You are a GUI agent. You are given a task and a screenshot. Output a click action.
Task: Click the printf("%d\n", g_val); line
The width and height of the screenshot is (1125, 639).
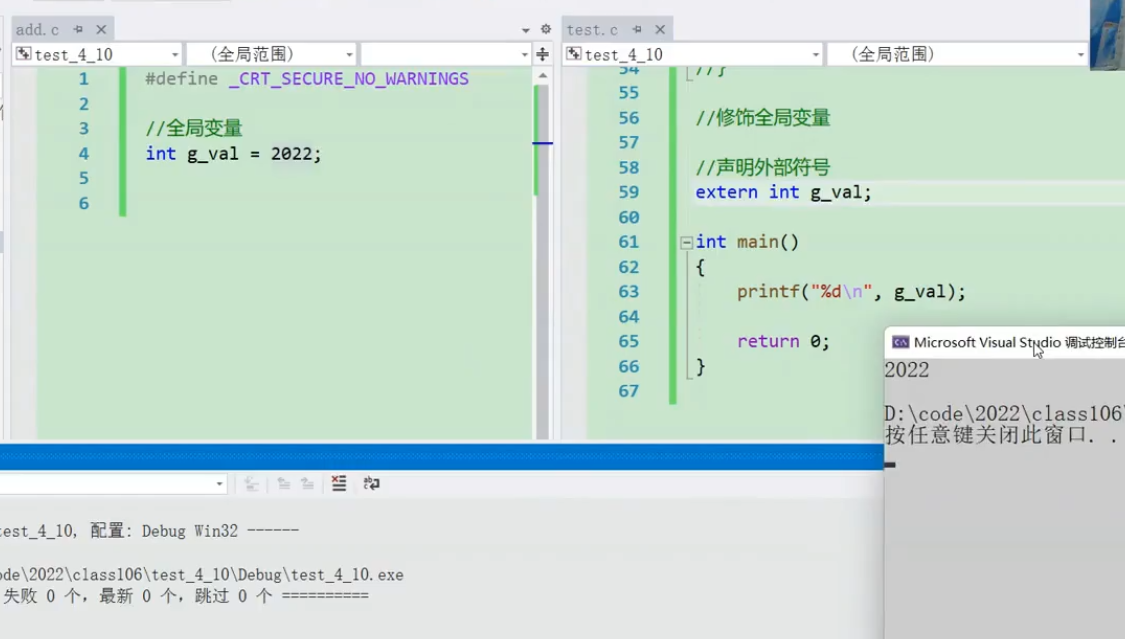(x=852, y=292)
